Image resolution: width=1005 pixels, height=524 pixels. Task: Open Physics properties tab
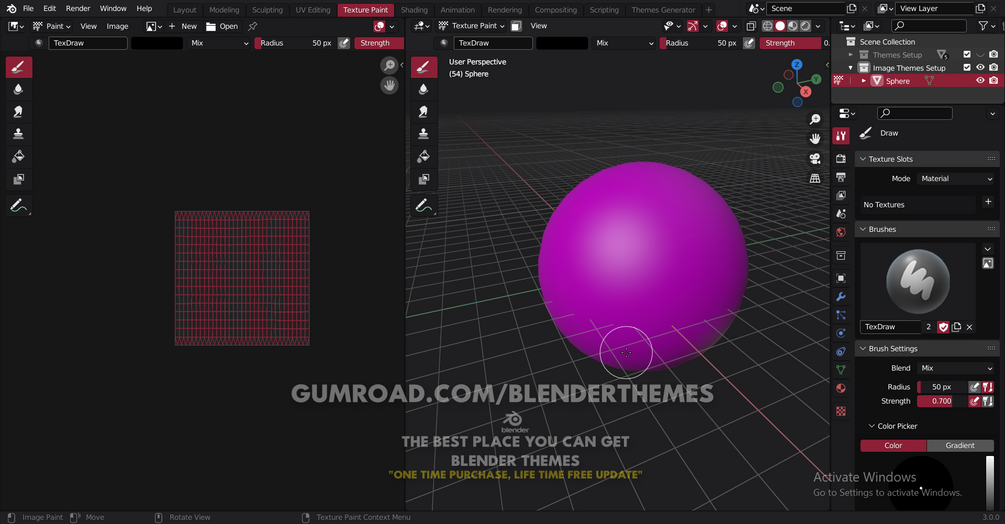841,333
